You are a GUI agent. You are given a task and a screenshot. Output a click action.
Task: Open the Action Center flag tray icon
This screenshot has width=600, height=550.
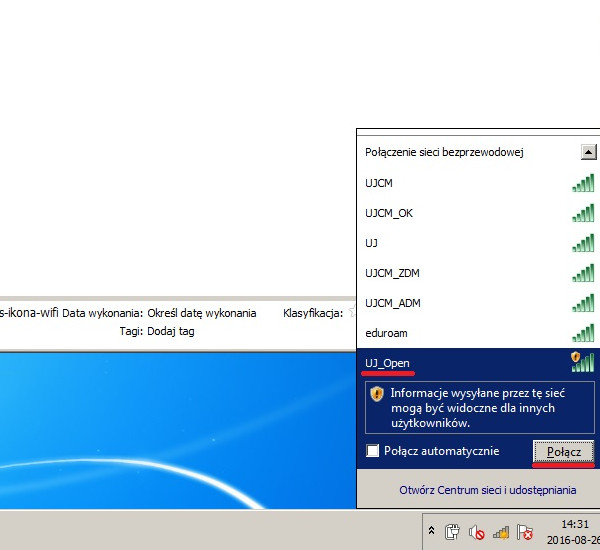(x=524, y=532)
